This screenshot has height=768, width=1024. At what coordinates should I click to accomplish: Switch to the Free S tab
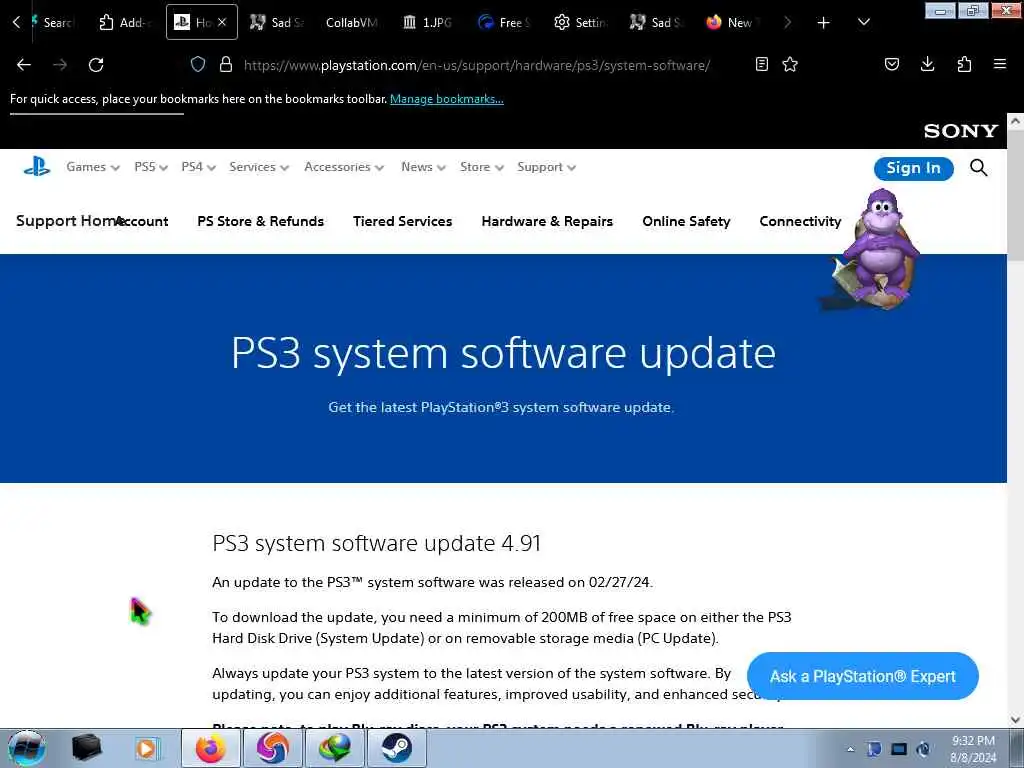pyautogui.click(x=503, y=22)
